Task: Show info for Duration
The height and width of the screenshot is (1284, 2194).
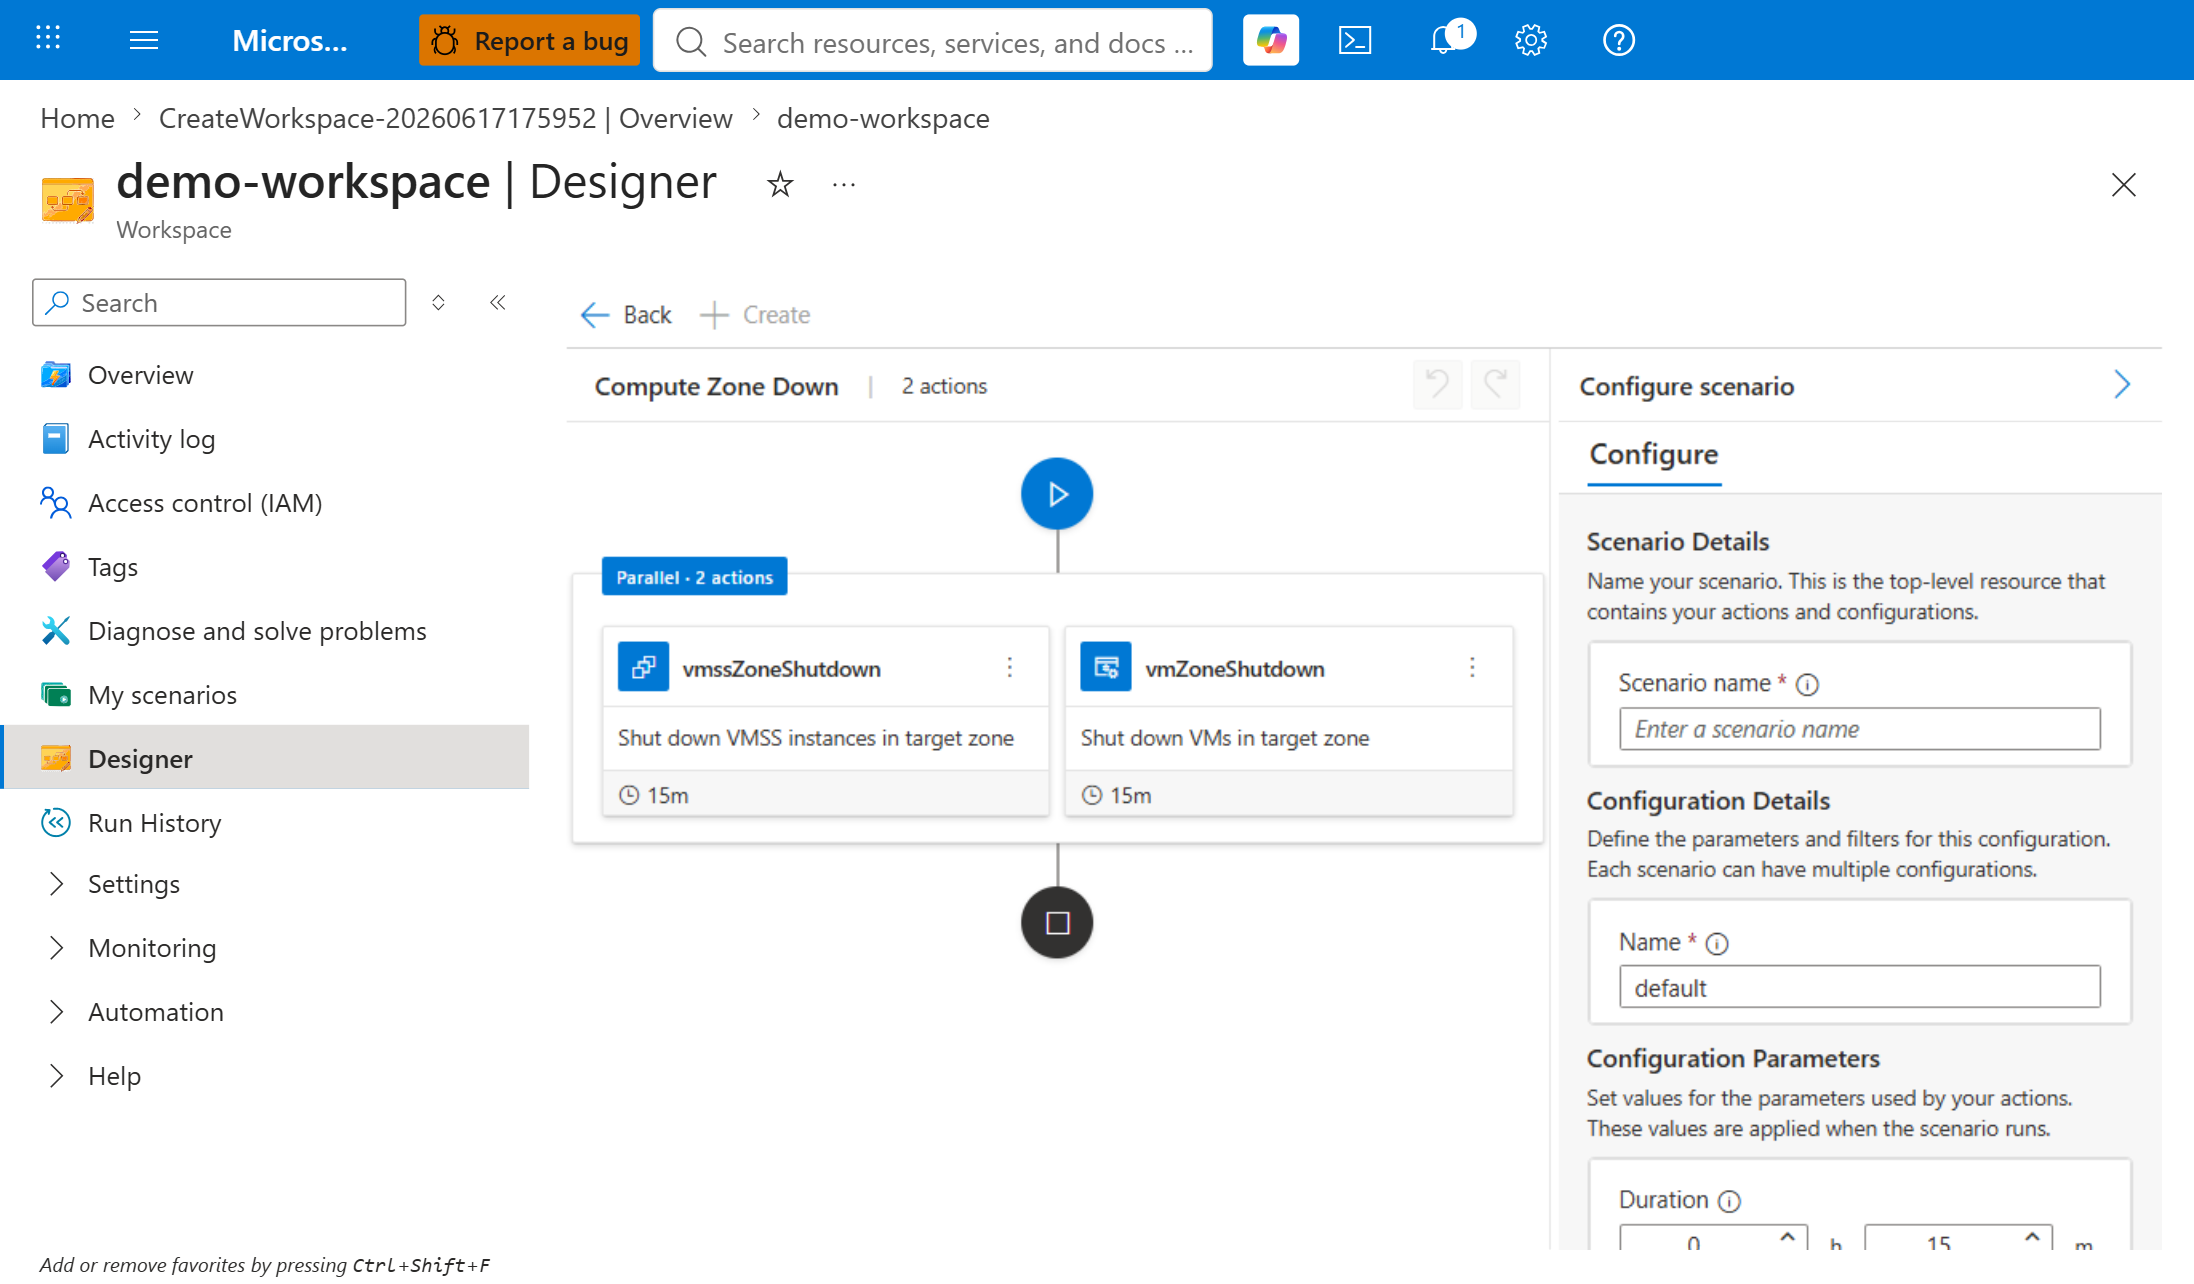Action: coord(1729,1201)
